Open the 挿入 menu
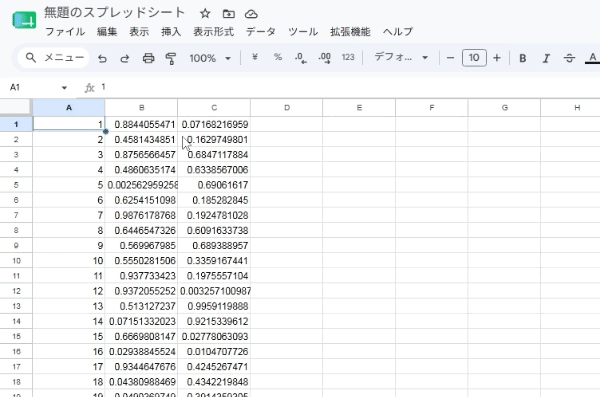600x397 pixels. pos(171,31)
